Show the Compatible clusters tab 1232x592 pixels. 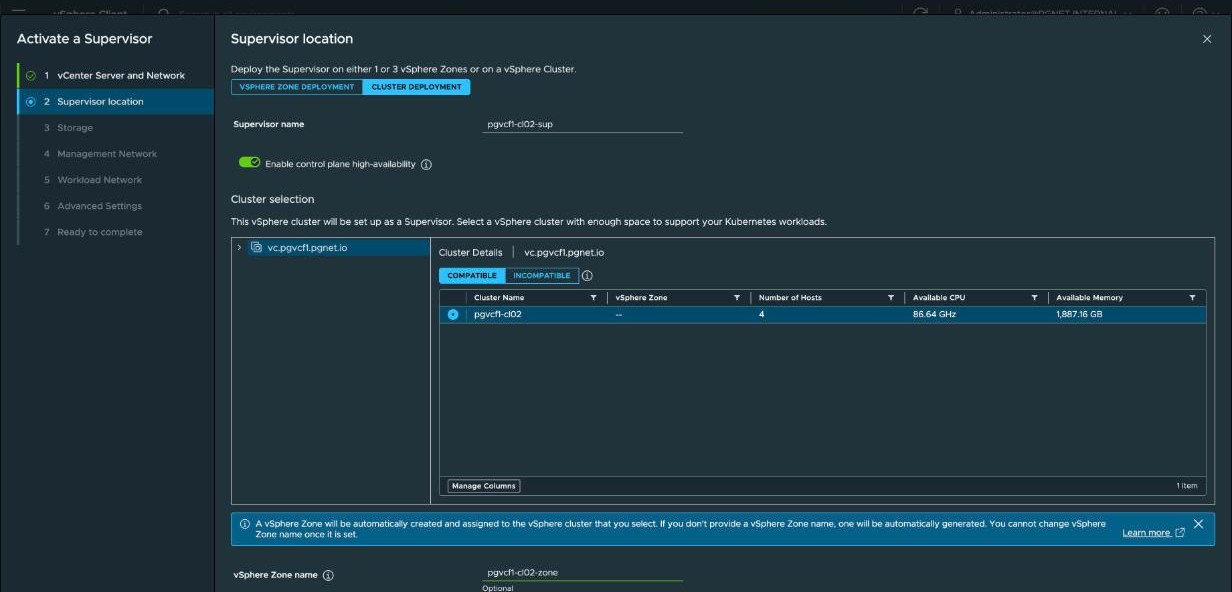(x=472, y=276)
